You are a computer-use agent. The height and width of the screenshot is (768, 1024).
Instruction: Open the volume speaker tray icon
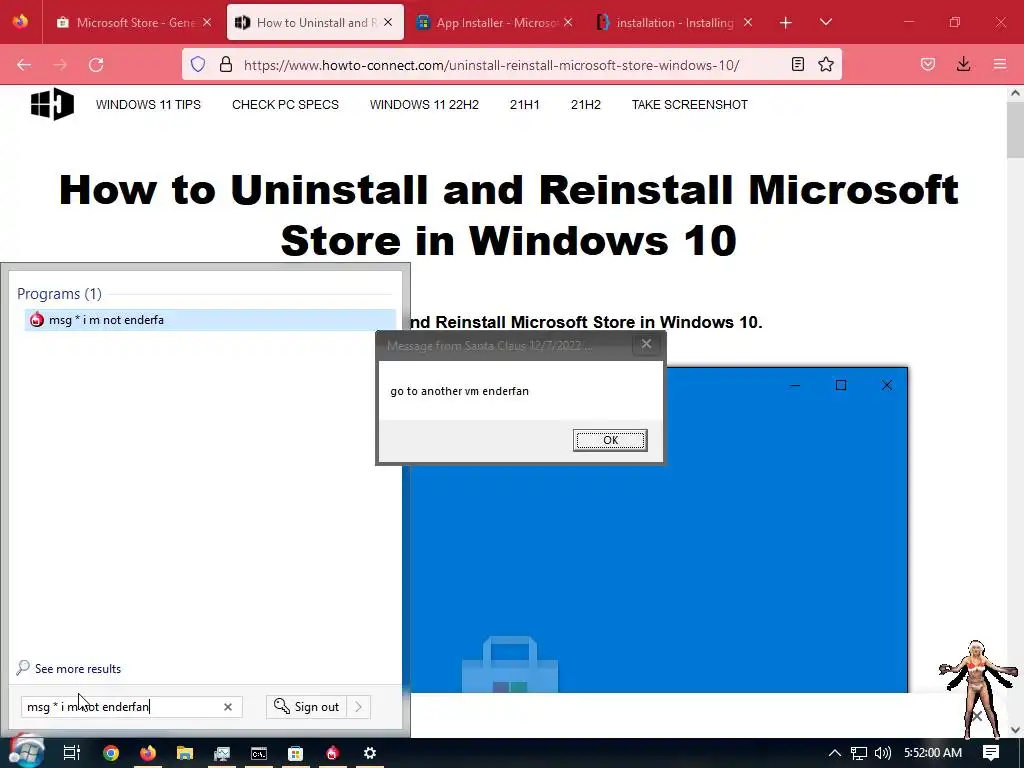[883, 753]
